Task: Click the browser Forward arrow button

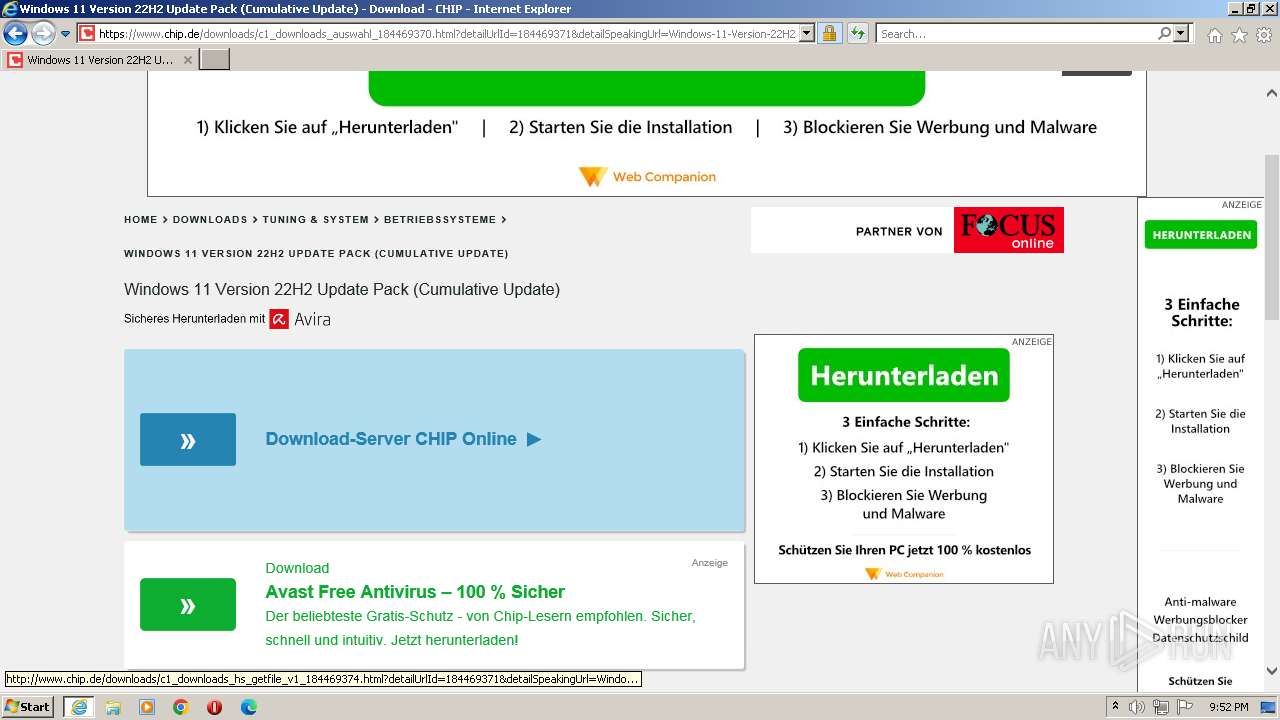Action: [x=43, y=34]
